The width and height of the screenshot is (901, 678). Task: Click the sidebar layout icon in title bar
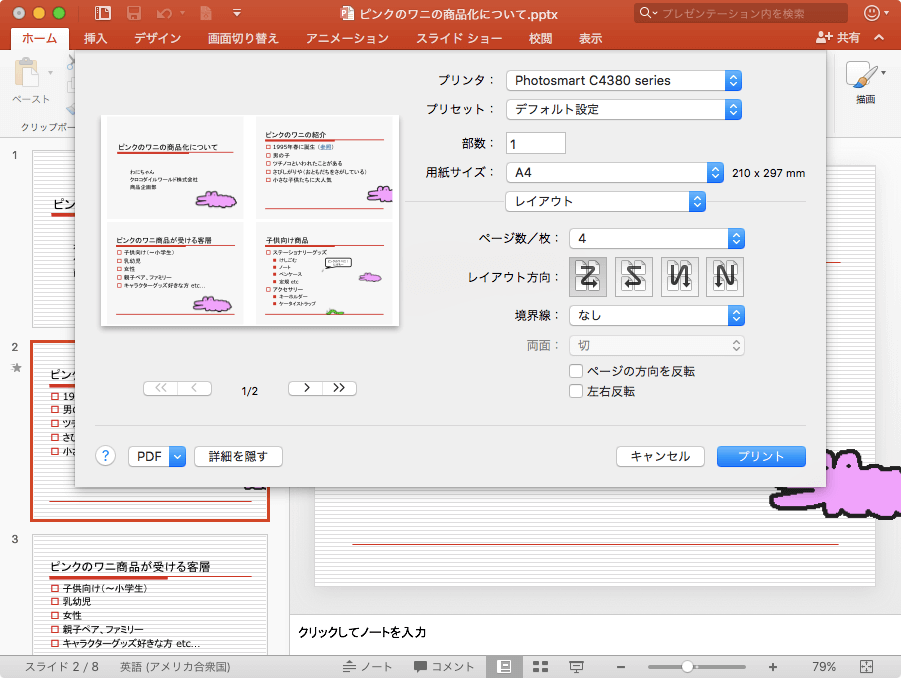103,13
